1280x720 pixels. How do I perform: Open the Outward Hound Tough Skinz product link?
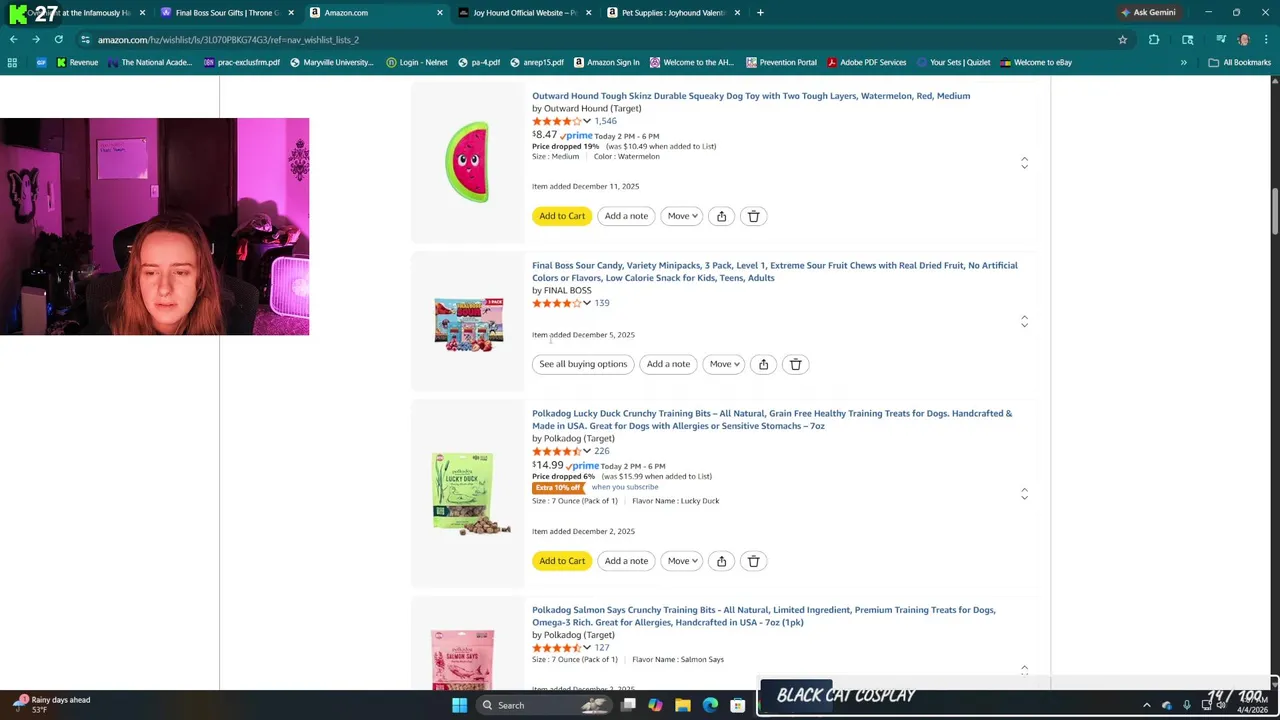pos(751,96)
